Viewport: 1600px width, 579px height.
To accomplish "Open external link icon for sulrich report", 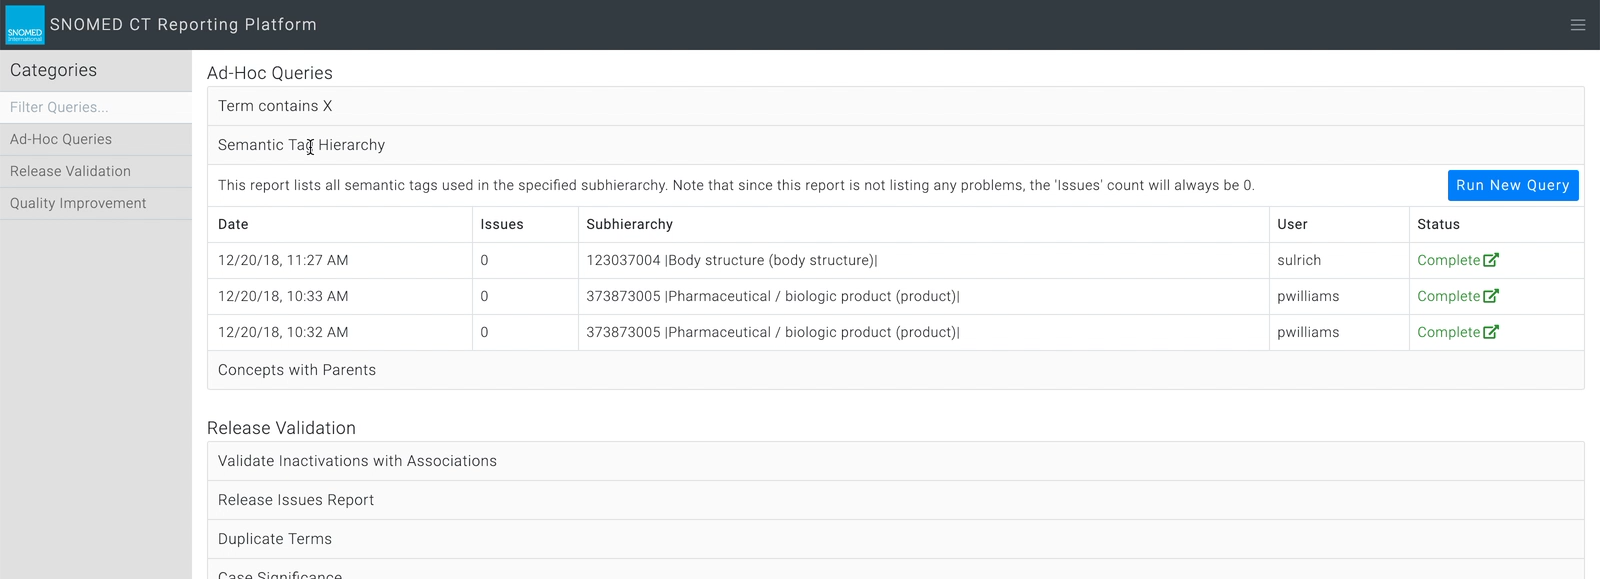I will [1491, 260].
